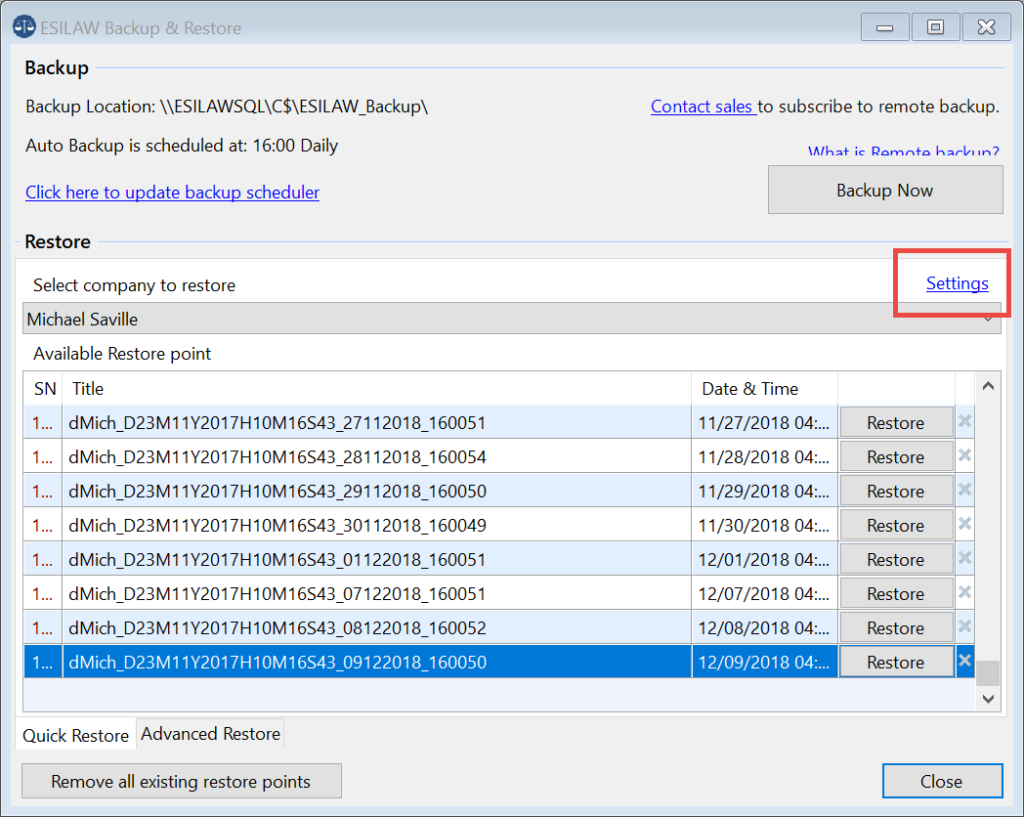Screen dimensions: 1024x817
Task: Delete restore point dated 12/01/2018 via X icon
Action: [x=965, y=558]
